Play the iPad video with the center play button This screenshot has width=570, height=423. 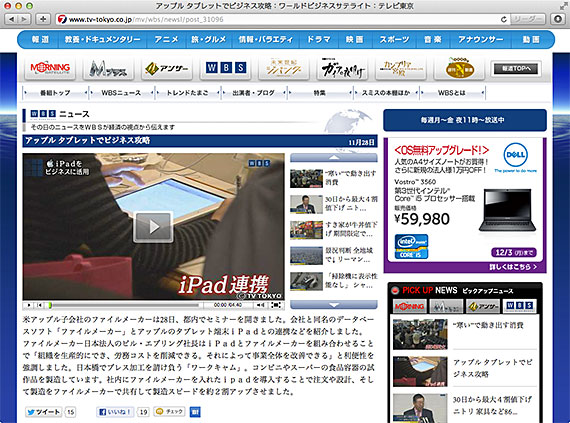click(x=153, y=227)
